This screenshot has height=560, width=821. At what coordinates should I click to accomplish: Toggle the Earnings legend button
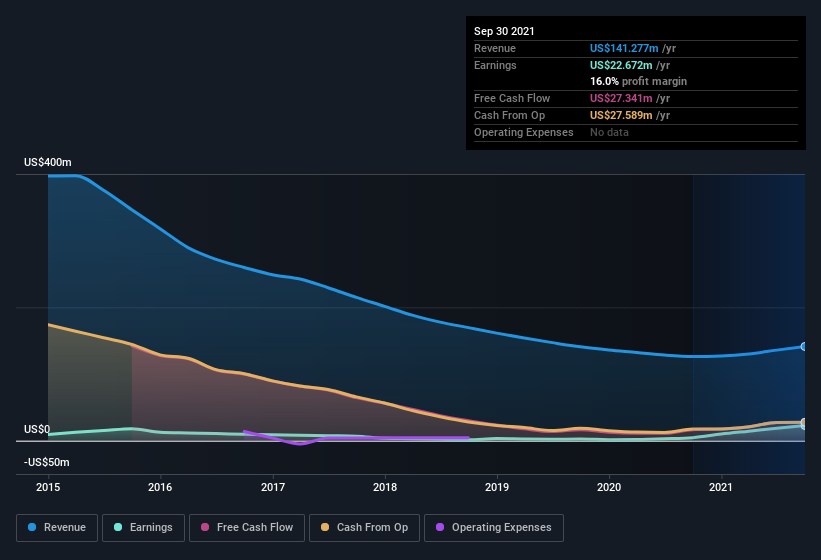pyautogui.click(x=143, y=528)
